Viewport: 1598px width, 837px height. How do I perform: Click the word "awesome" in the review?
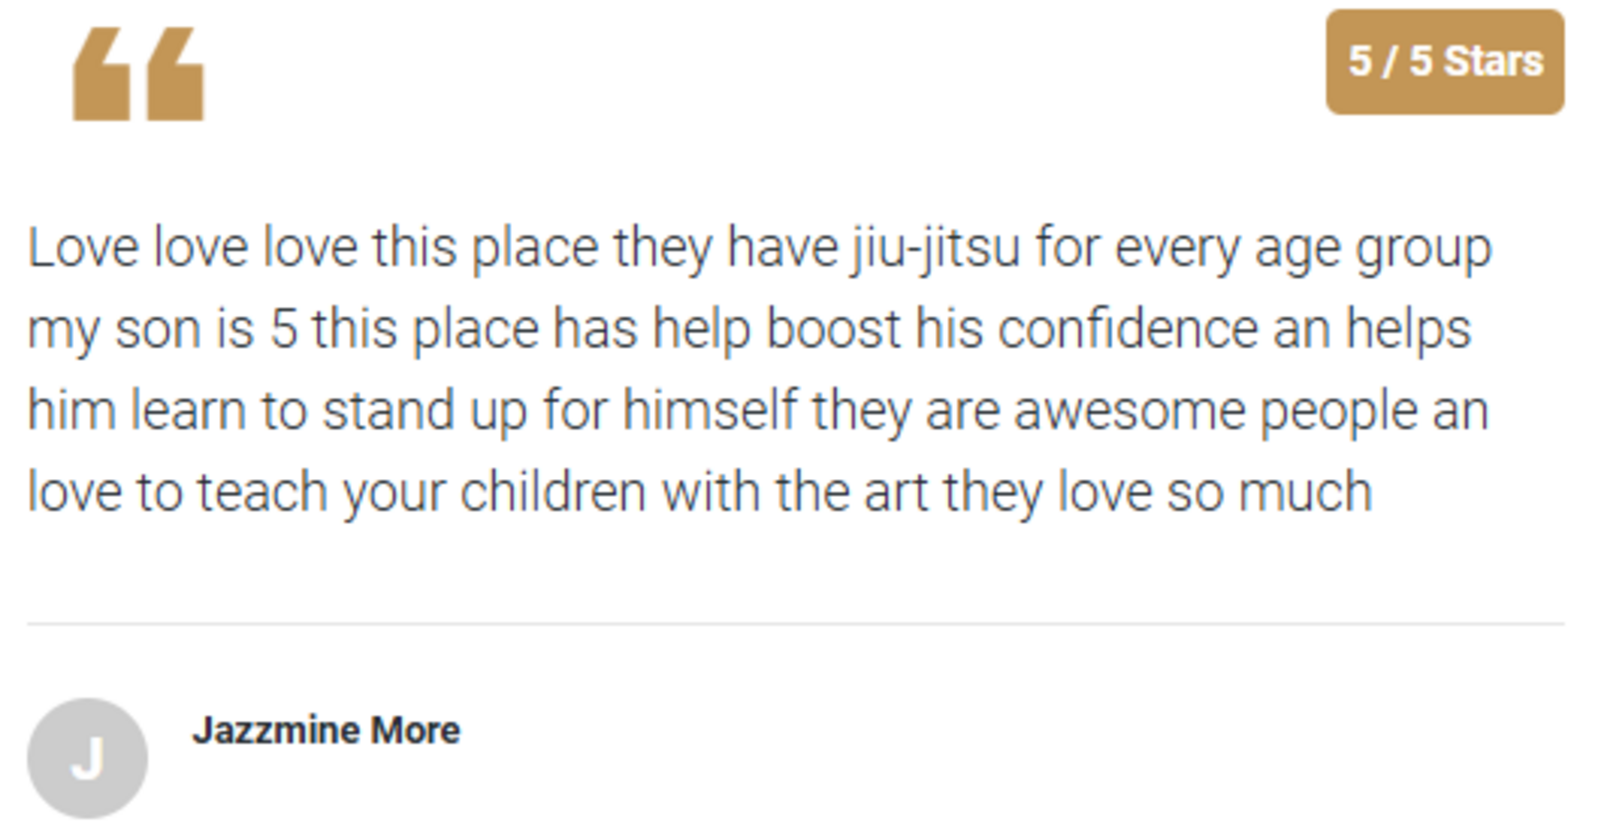pos(1129,411)
